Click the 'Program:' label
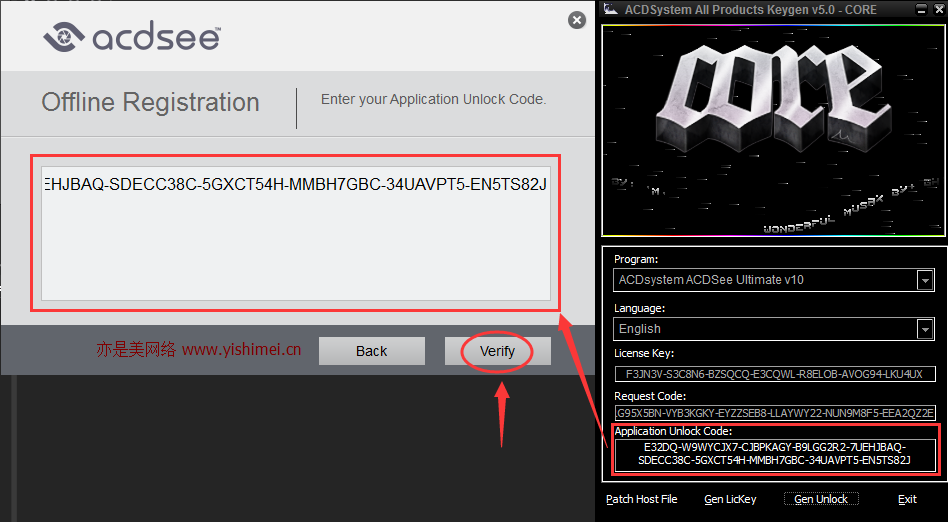The image size is (948, 522). coord(636,259)
